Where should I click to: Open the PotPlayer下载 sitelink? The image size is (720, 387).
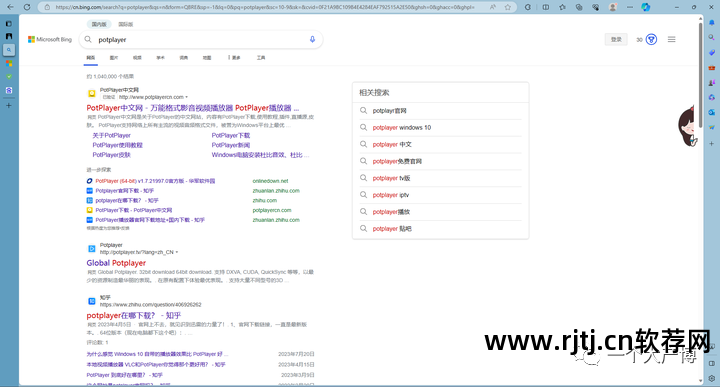[231, 135]
